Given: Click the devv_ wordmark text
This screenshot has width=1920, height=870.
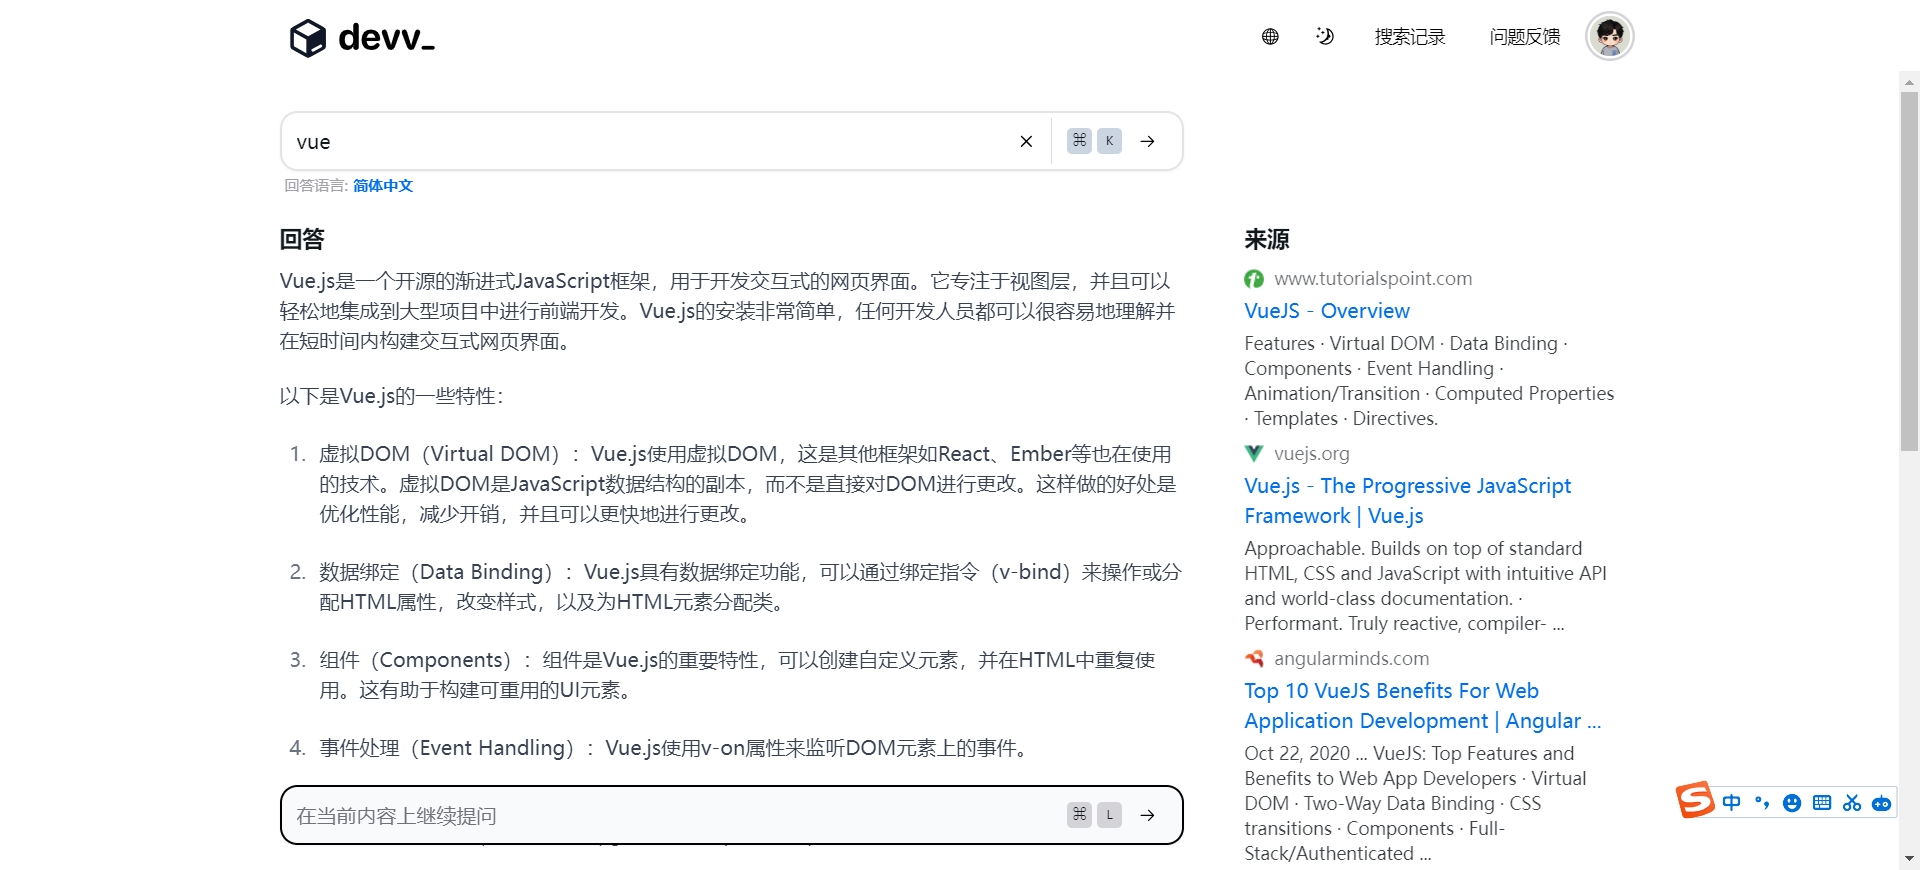Looking at the screenshot, I should click(386, 38).
